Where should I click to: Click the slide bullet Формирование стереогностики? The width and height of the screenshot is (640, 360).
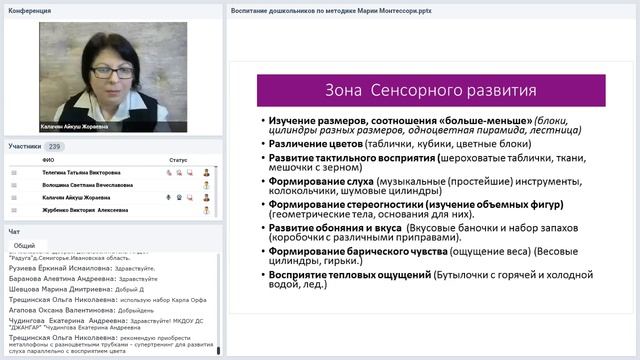(416, 209)
